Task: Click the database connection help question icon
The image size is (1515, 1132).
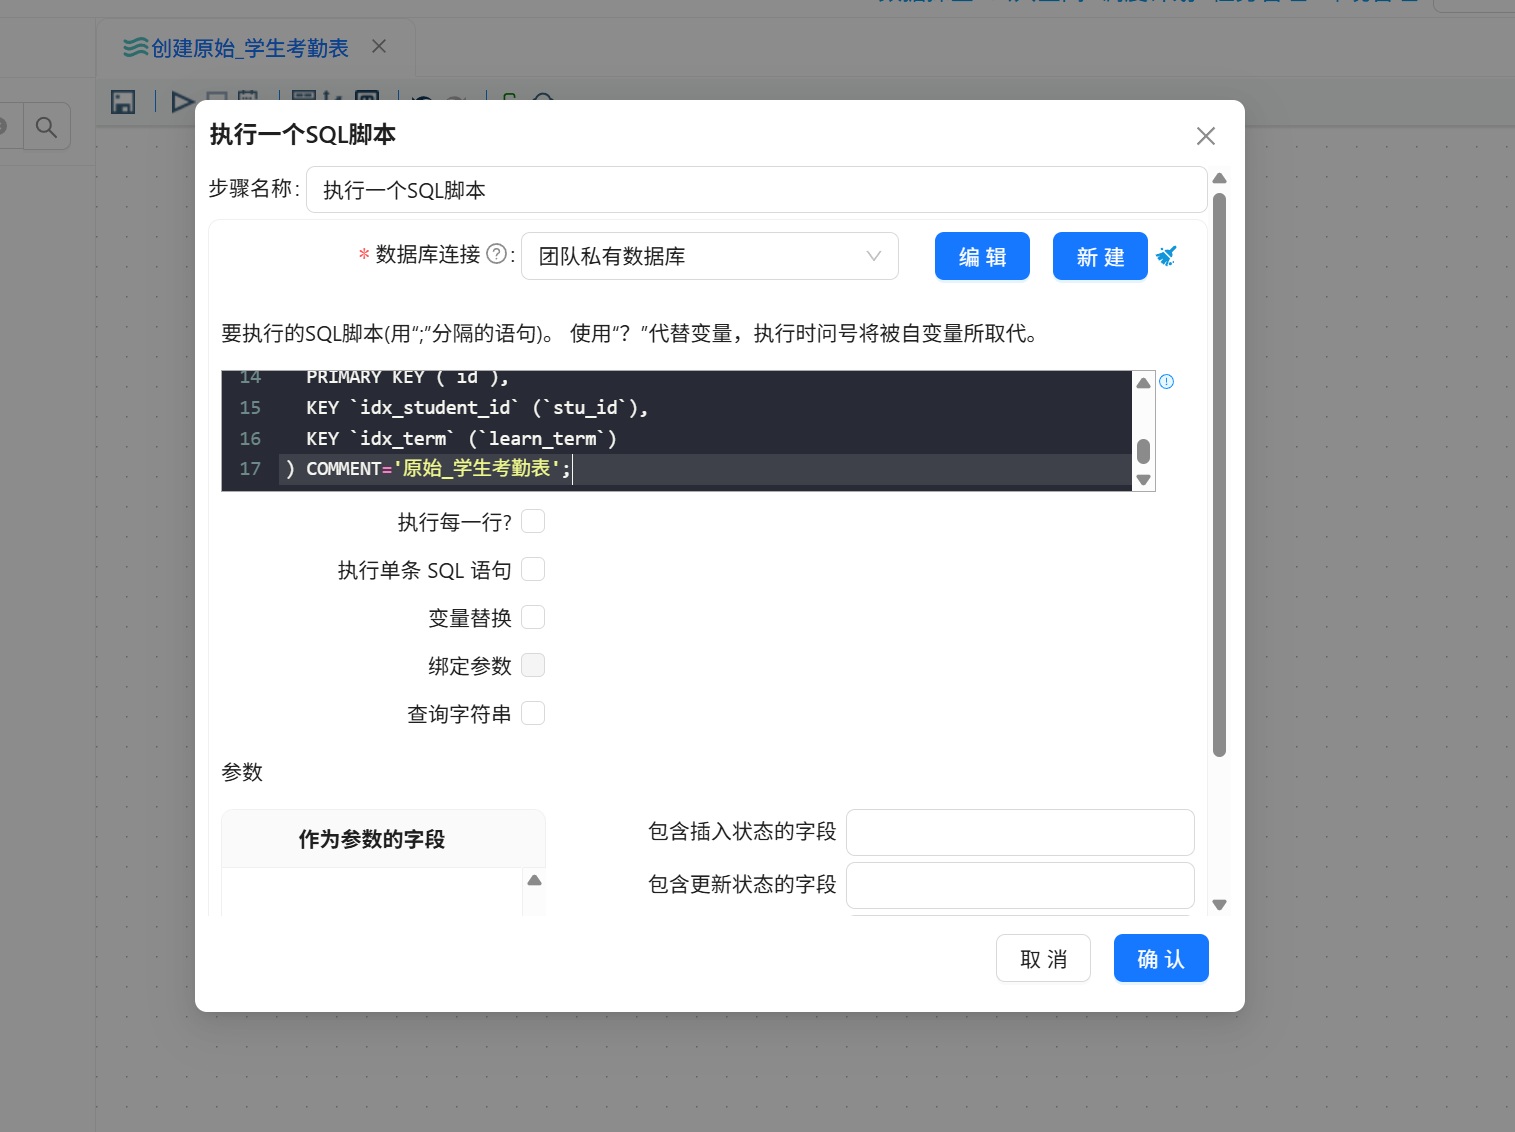Action: [x=496, y=254]
